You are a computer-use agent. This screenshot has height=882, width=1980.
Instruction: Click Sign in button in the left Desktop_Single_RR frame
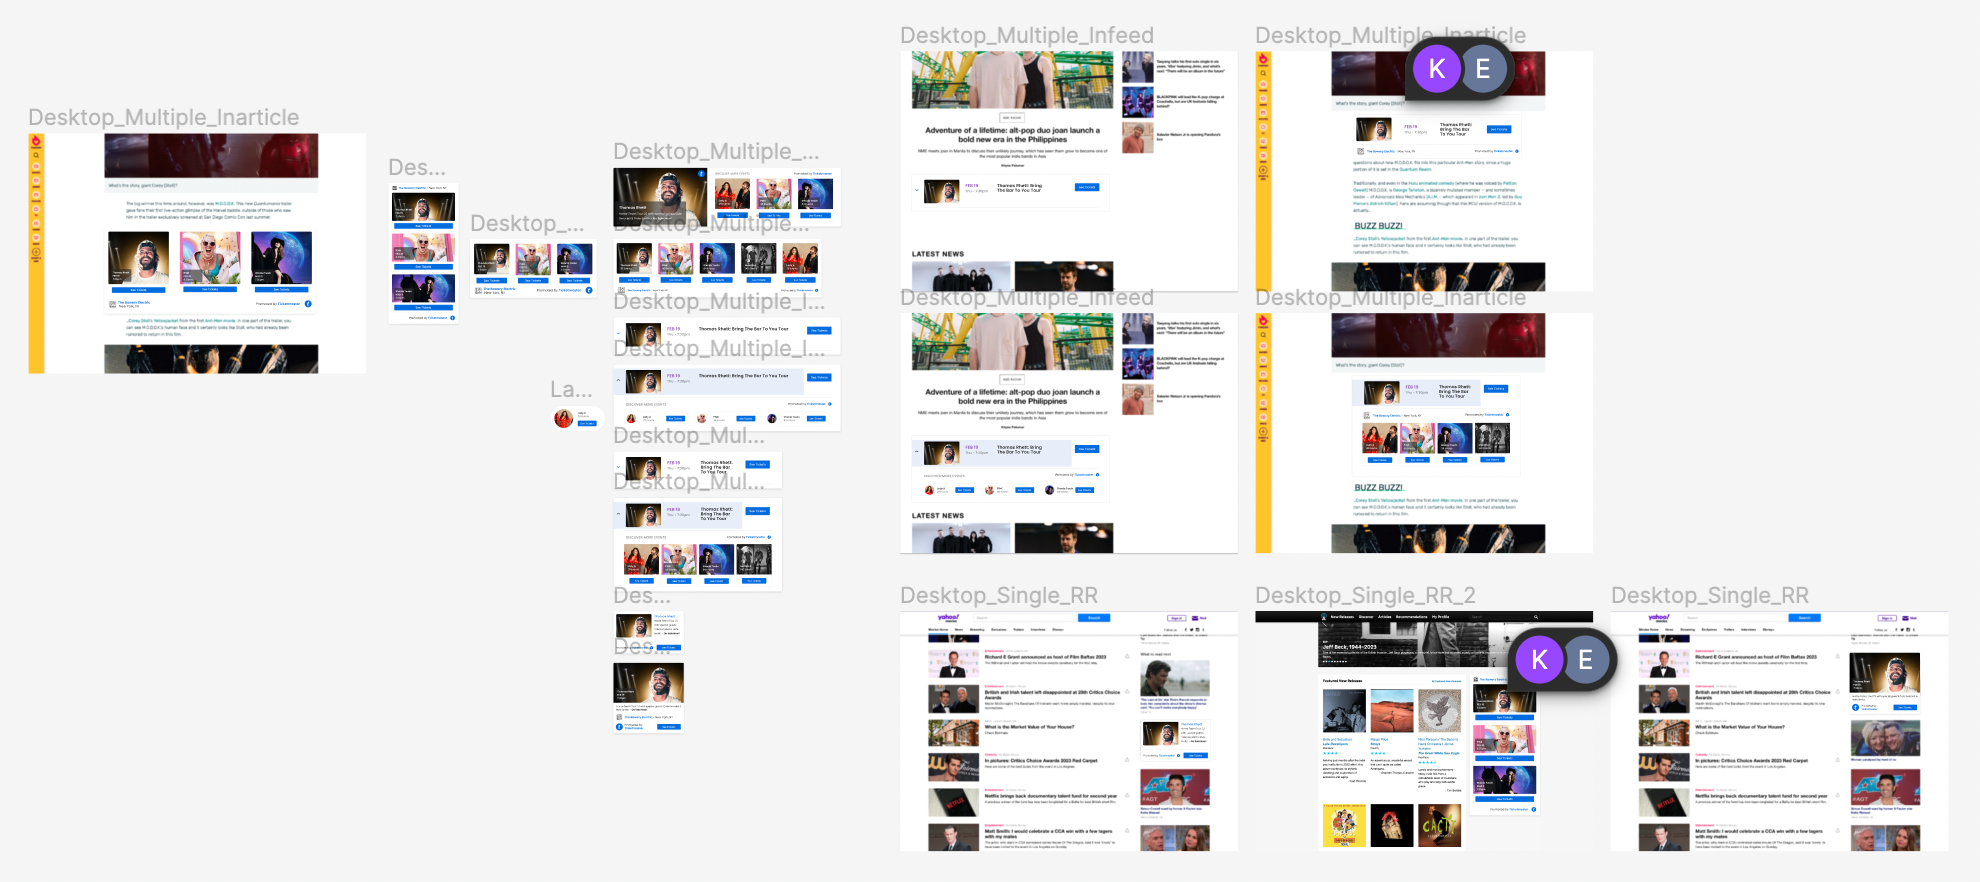click(x=1176, y=618)
